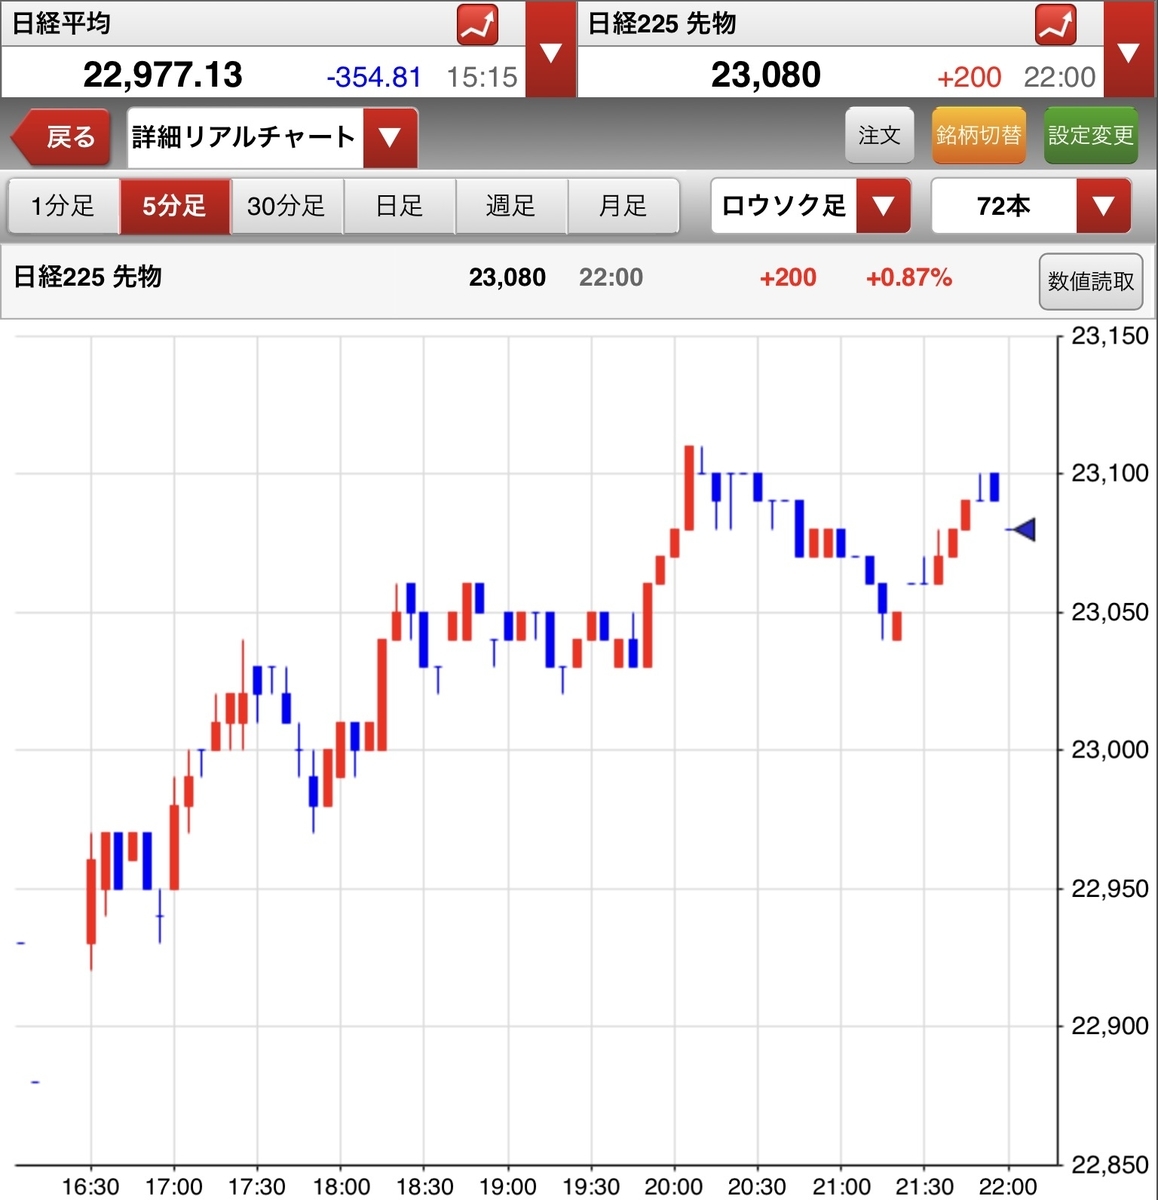The image size is (1158, 1200).
Task: Click the 20:00 time axis label
Action: [674, 1187]
